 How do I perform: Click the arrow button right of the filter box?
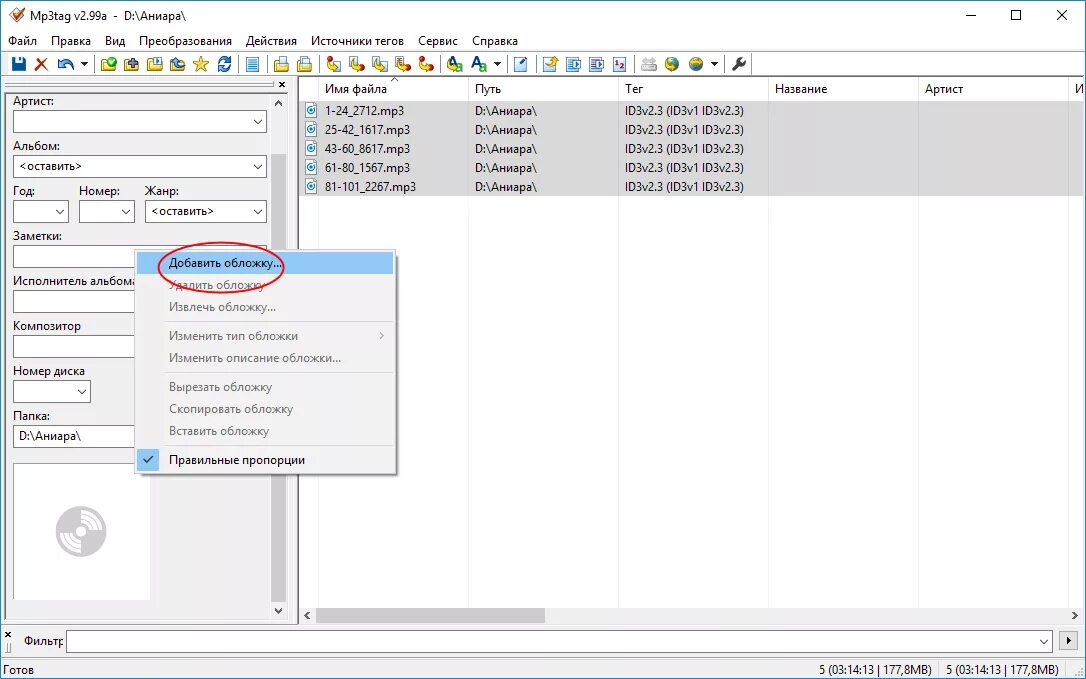tap(1069, 642)
